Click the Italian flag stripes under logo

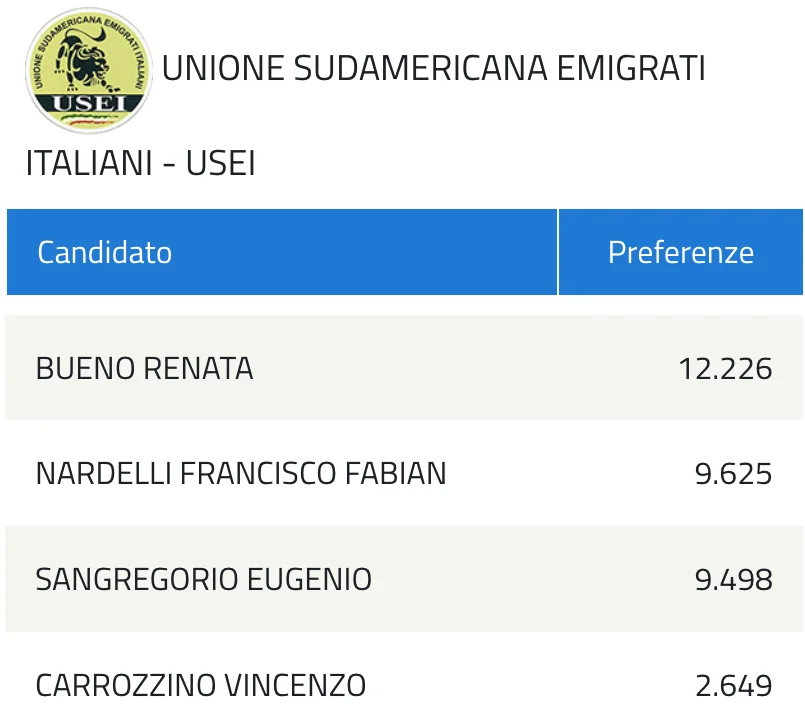[x=90, y=120]
